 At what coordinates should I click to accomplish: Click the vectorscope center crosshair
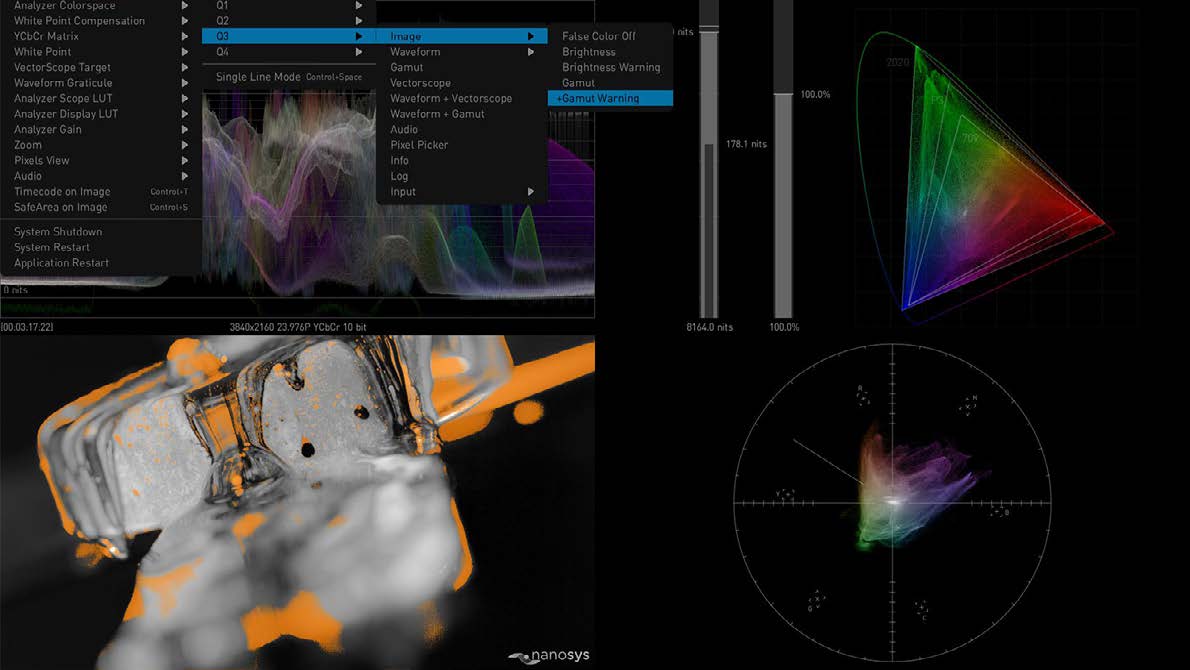[x=890, y=502]
